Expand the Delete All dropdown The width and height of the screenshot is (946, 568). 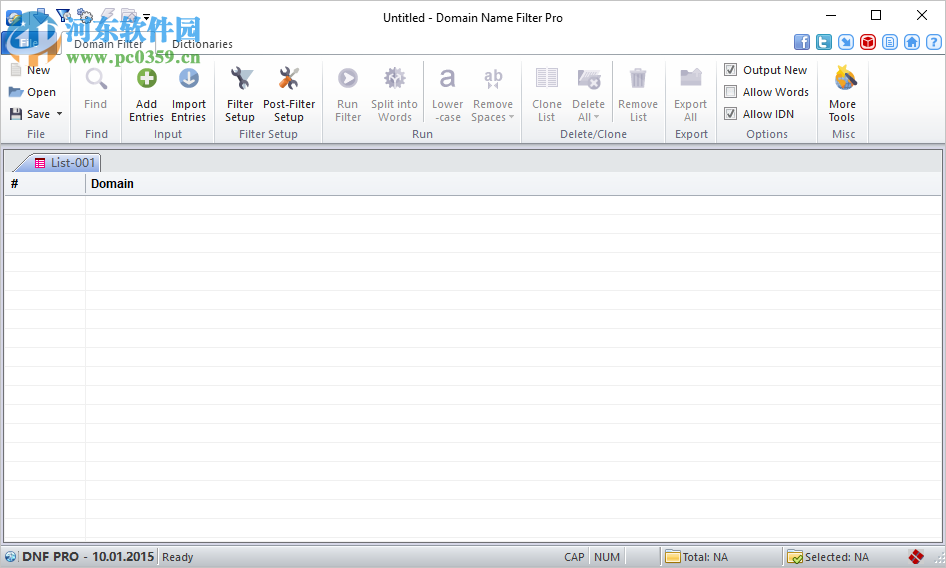596,117
